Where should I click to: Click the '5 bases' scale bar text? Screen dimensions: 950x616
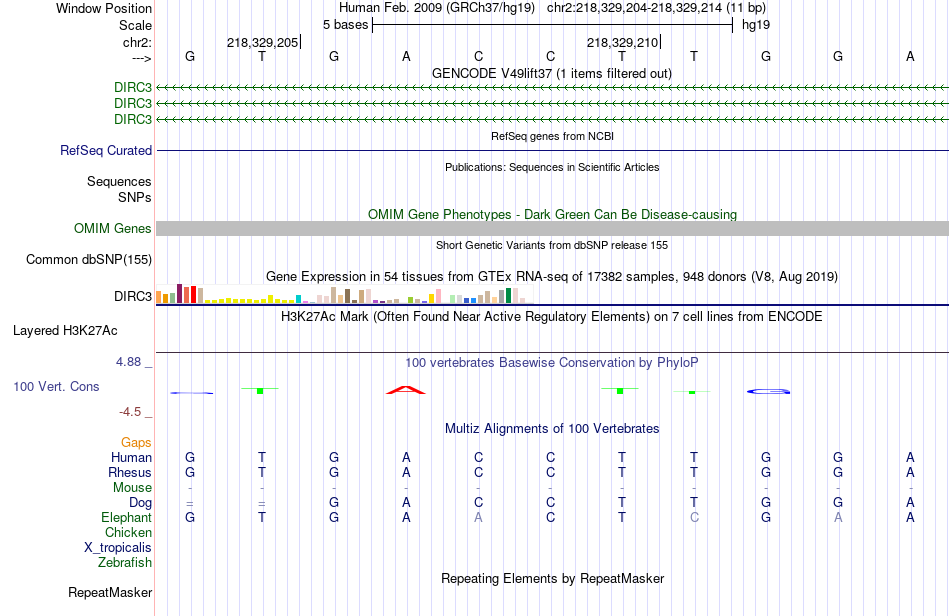tap(345, 25)
